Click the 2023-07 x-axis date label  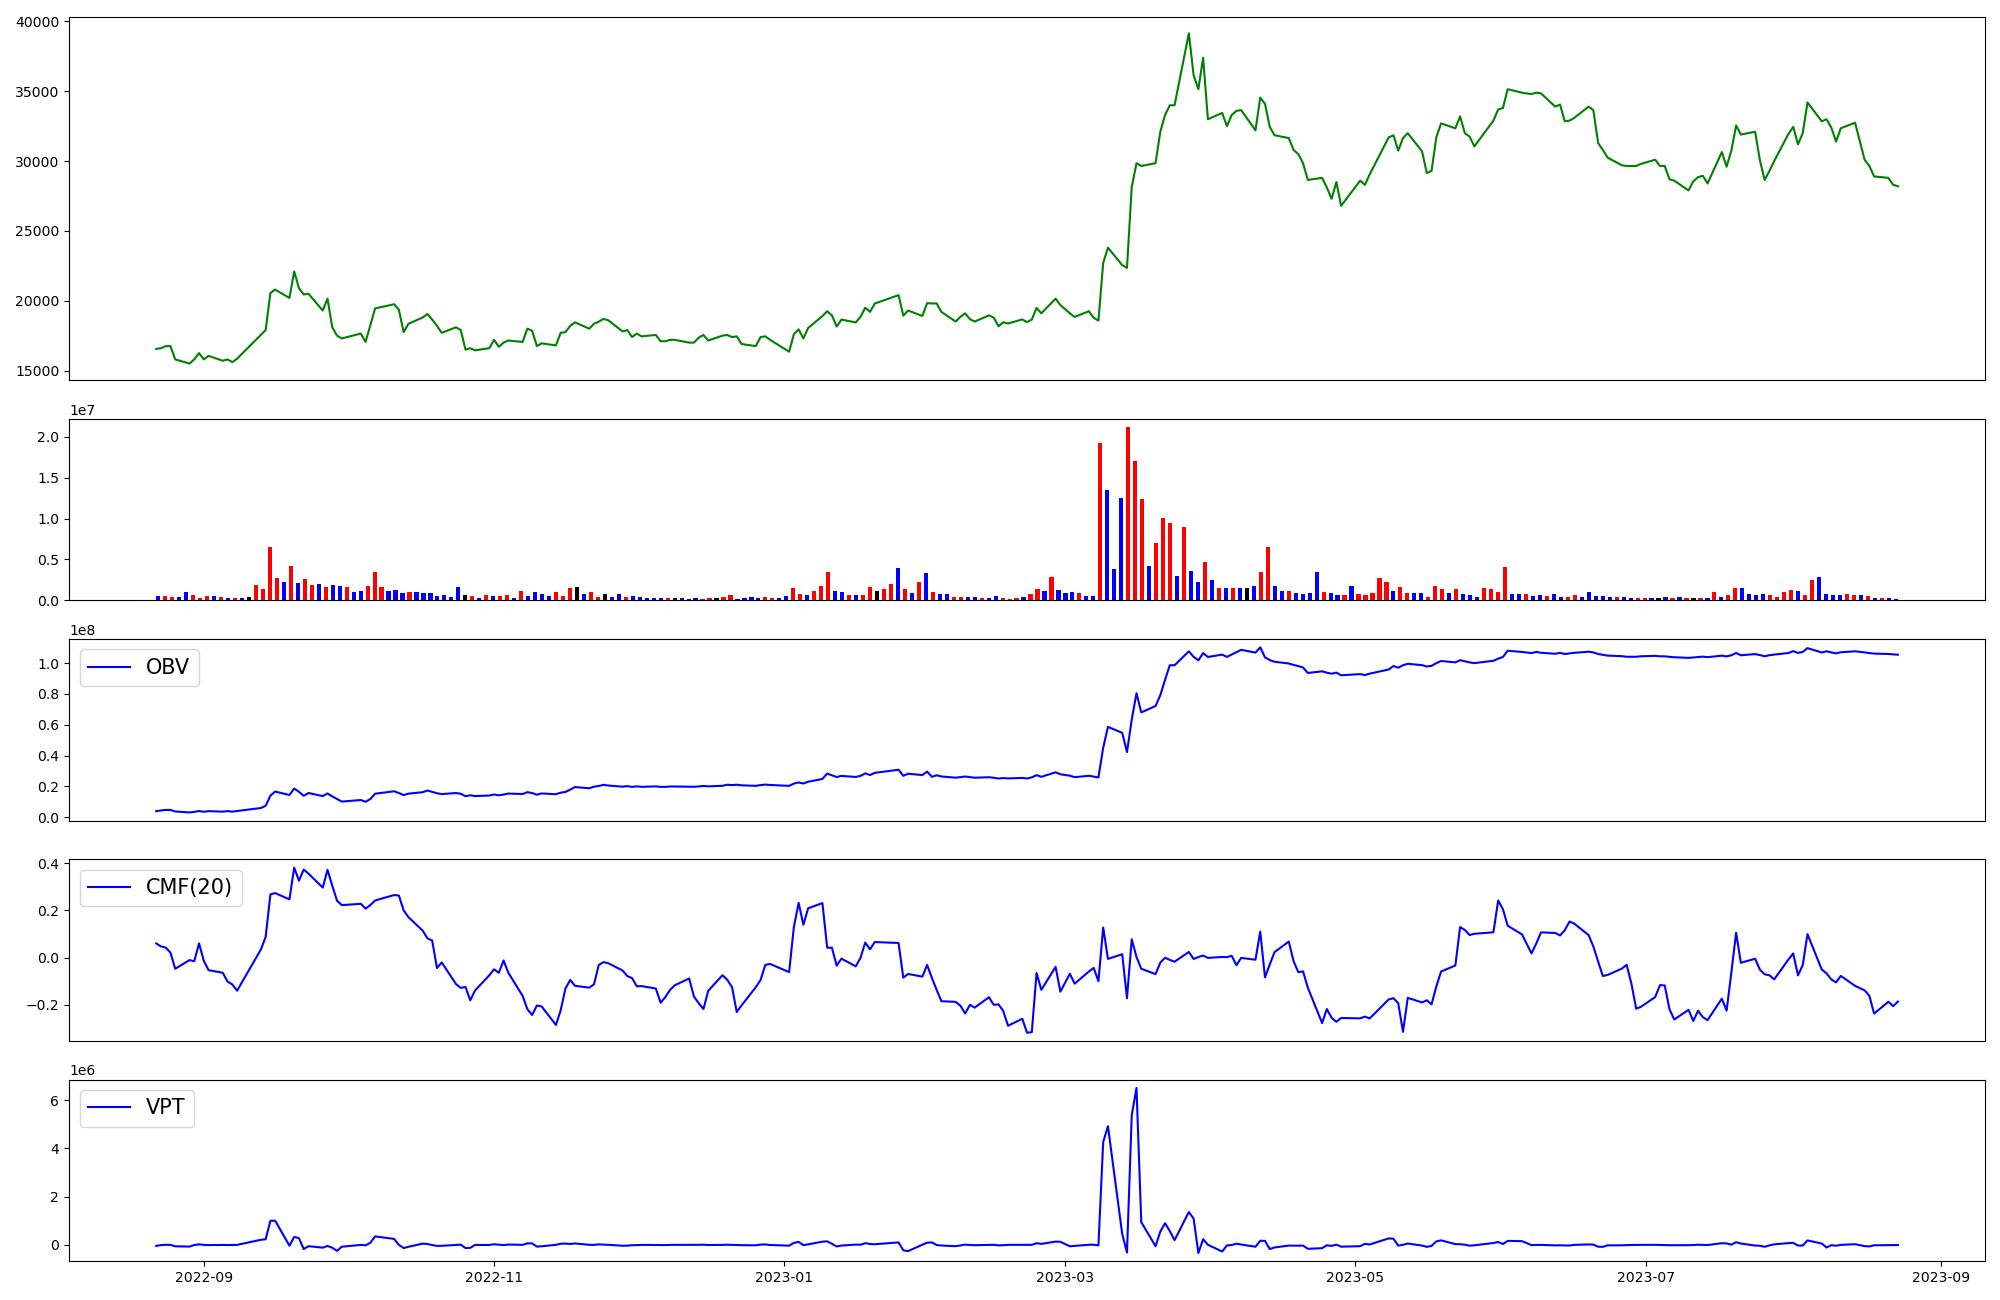[x=1645, y=1277]
